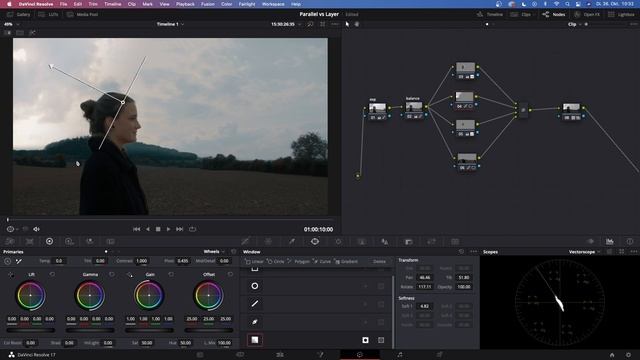Add a Linear window
This screenshot has height=360, width=640.
point(254,261)
